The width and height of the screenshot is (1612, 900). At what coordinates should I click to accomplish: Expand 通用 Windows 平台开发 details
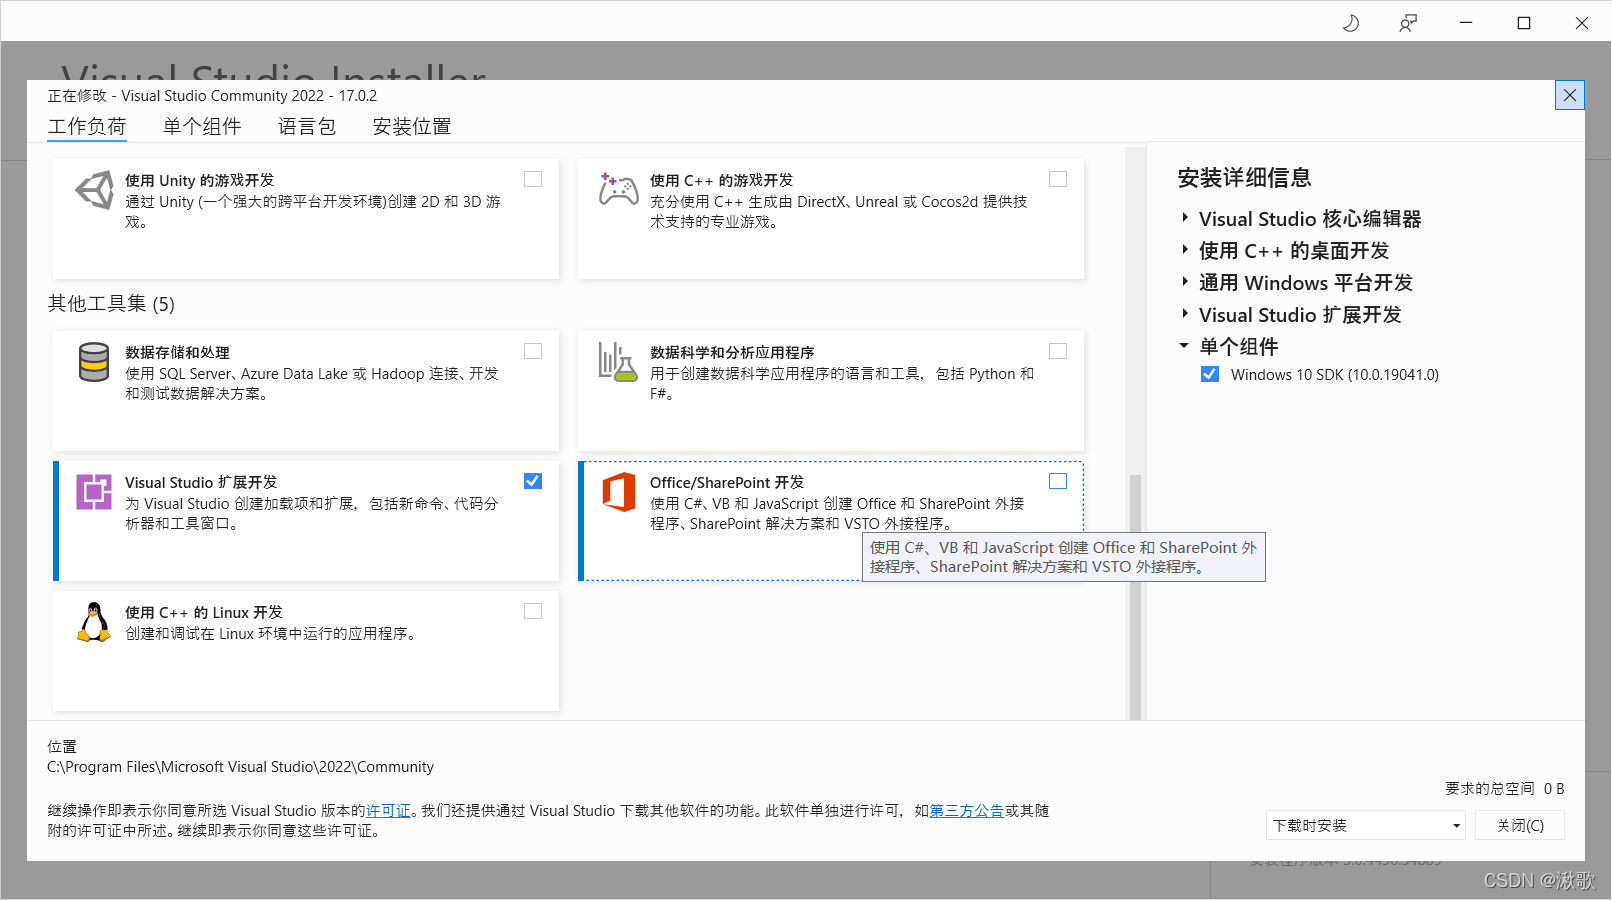pyautogui.click(x=1185, y=282)
